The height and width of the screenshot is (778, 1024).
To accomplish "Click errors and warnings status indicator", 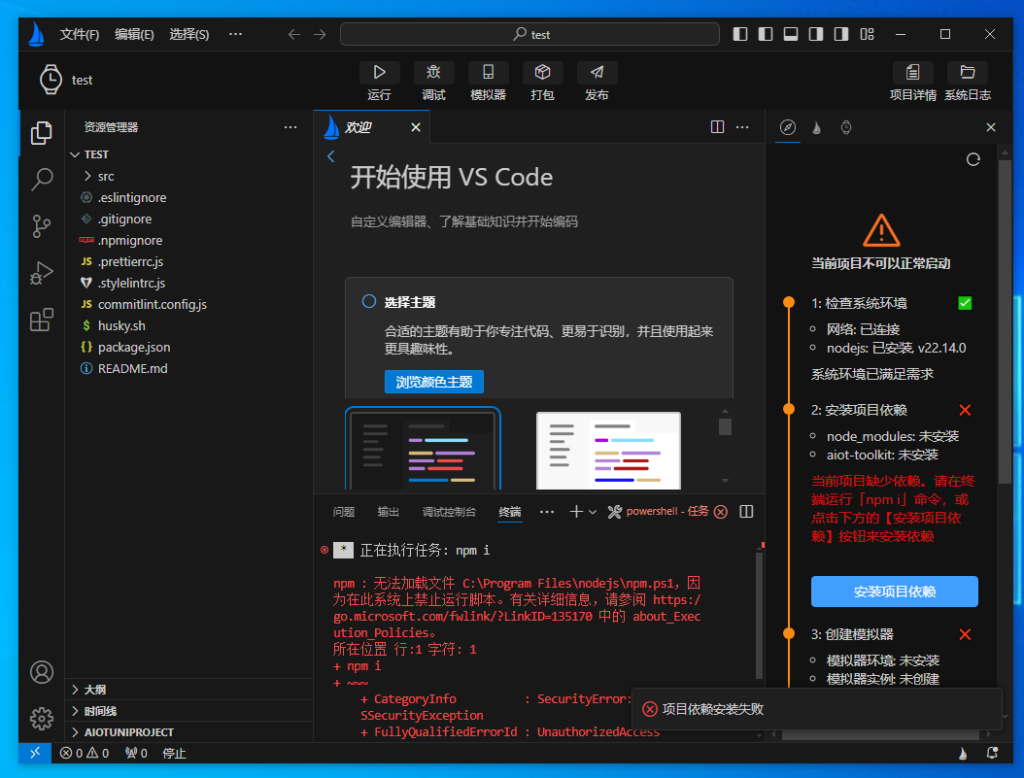I will (x=84, y=753).
